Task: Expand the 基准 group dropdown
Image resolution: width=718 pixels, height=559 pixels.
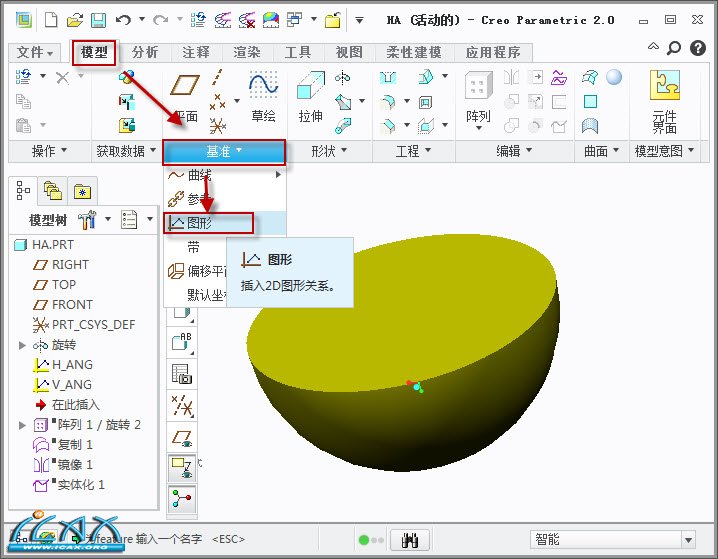Action: click(x=224, y=152)
